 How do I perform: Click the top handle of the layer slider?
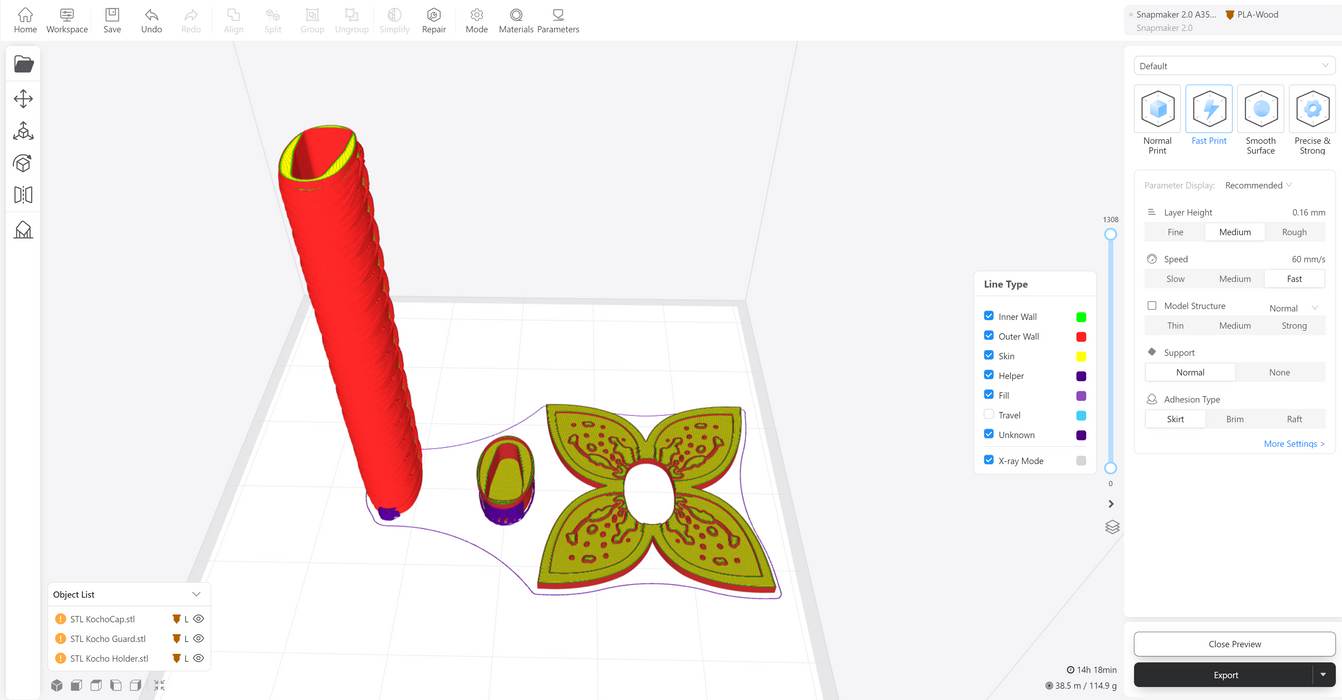click(1110, 234)
